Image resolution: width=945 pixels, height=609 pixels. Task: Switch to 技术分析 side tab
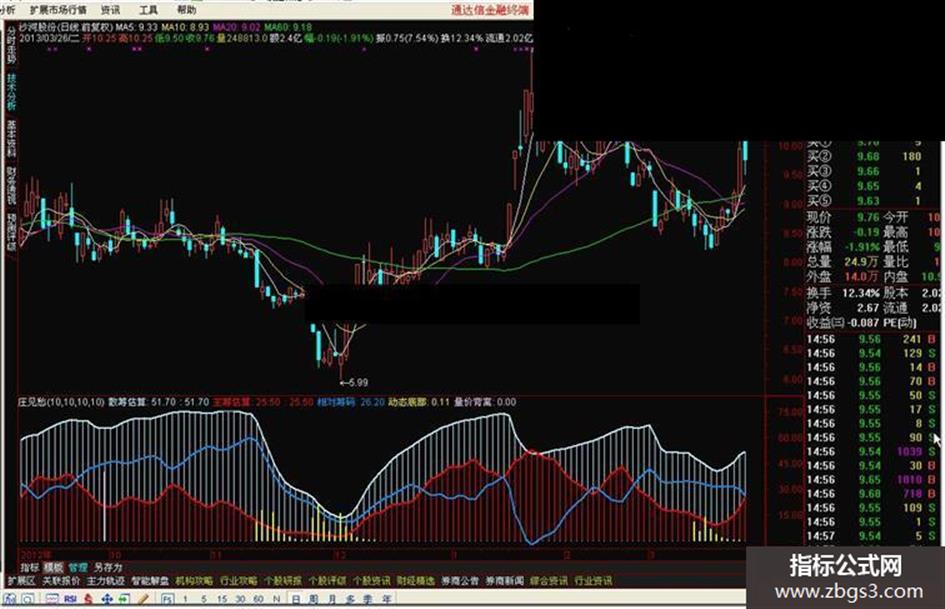(11, 92)
